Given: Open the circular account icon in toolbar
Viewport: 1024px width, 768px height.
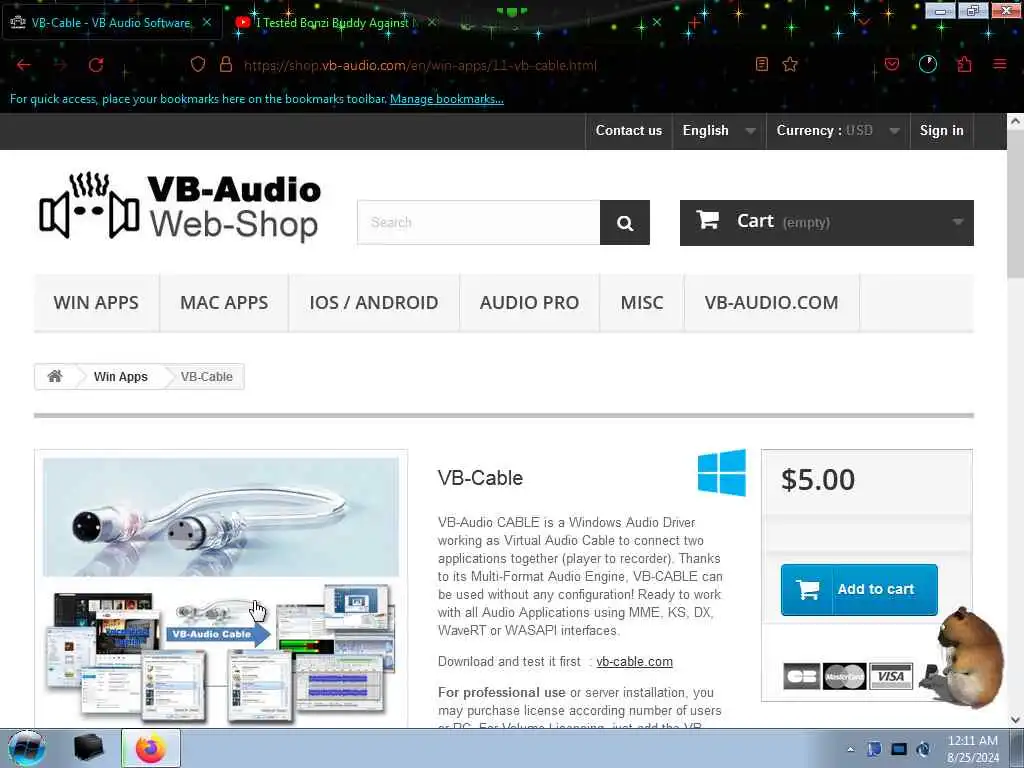Looking at the screenshot, I should point(928,64).
